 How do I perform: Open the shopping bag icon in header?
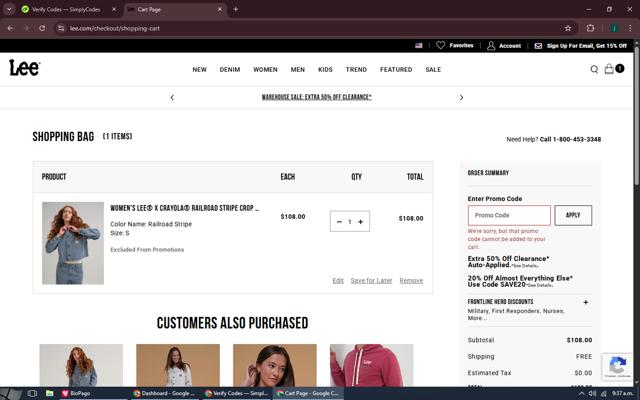(609, 69)
